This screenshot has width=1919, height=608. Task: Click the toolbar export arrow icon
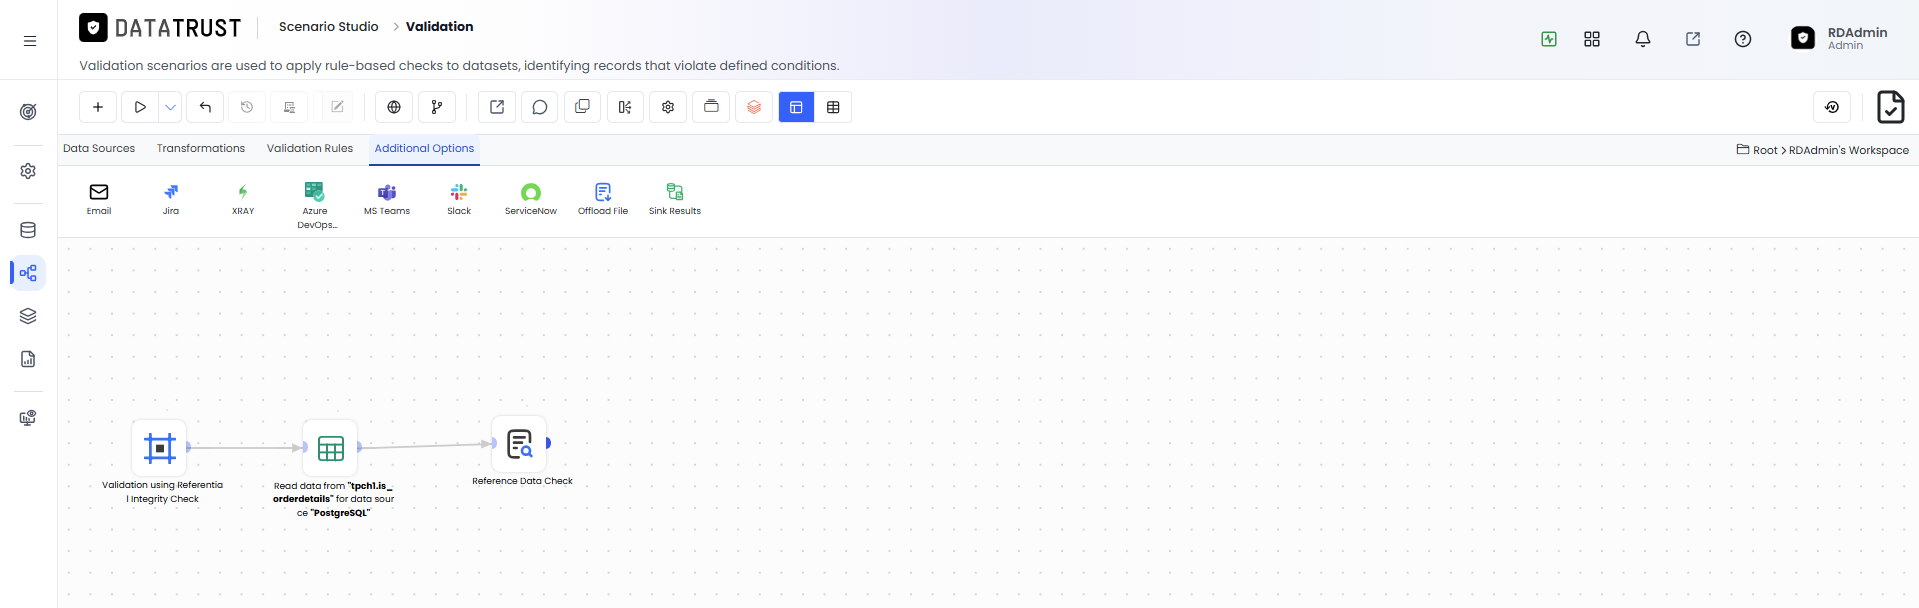(497, 107)
